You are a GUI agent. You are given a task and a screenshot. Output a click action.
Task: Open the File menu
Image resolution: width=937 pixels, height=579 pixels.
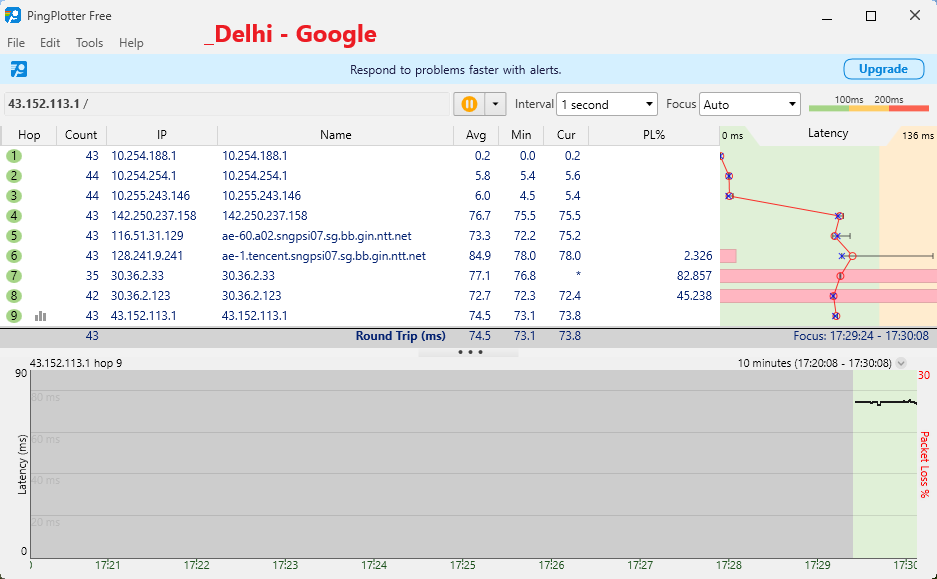click(x=16, y=42)
